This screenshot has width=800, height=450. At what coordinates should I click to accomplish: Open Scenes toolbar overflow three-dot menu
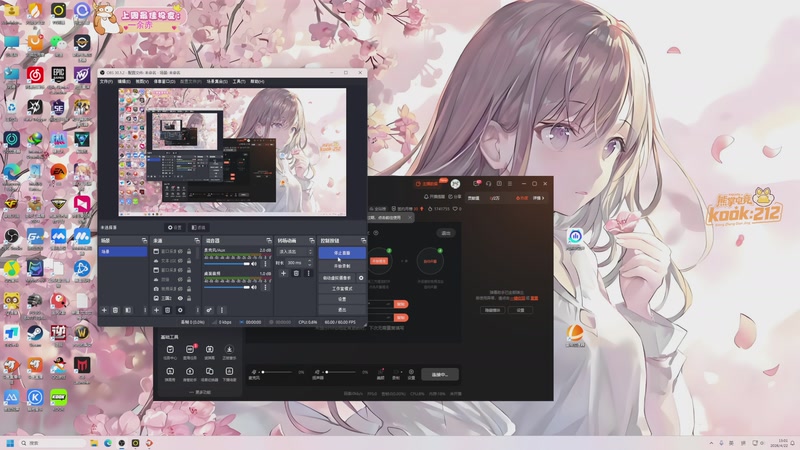click(145, 310)
